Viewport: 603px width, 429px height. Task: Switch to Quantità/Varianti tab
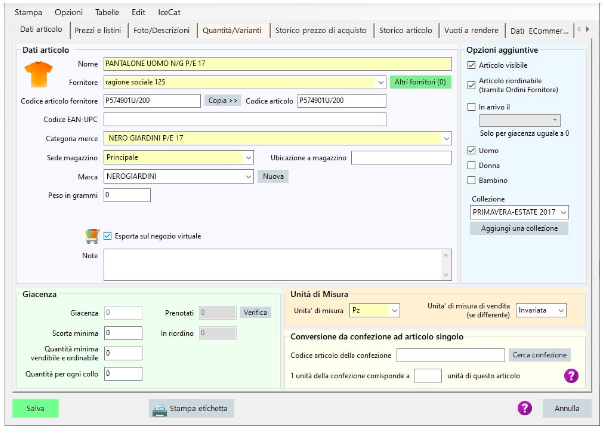pyautogui.click(x=232, y=30)
